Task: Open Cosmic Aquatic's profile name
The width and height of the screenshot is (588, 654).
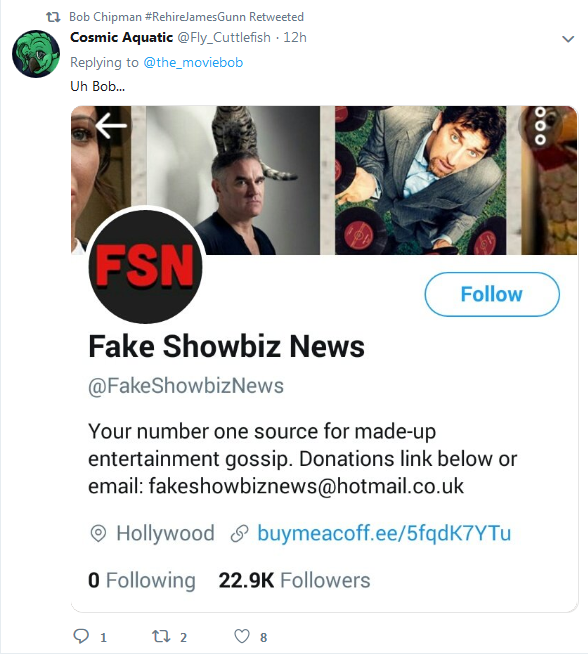Action: tap(121, 38)
